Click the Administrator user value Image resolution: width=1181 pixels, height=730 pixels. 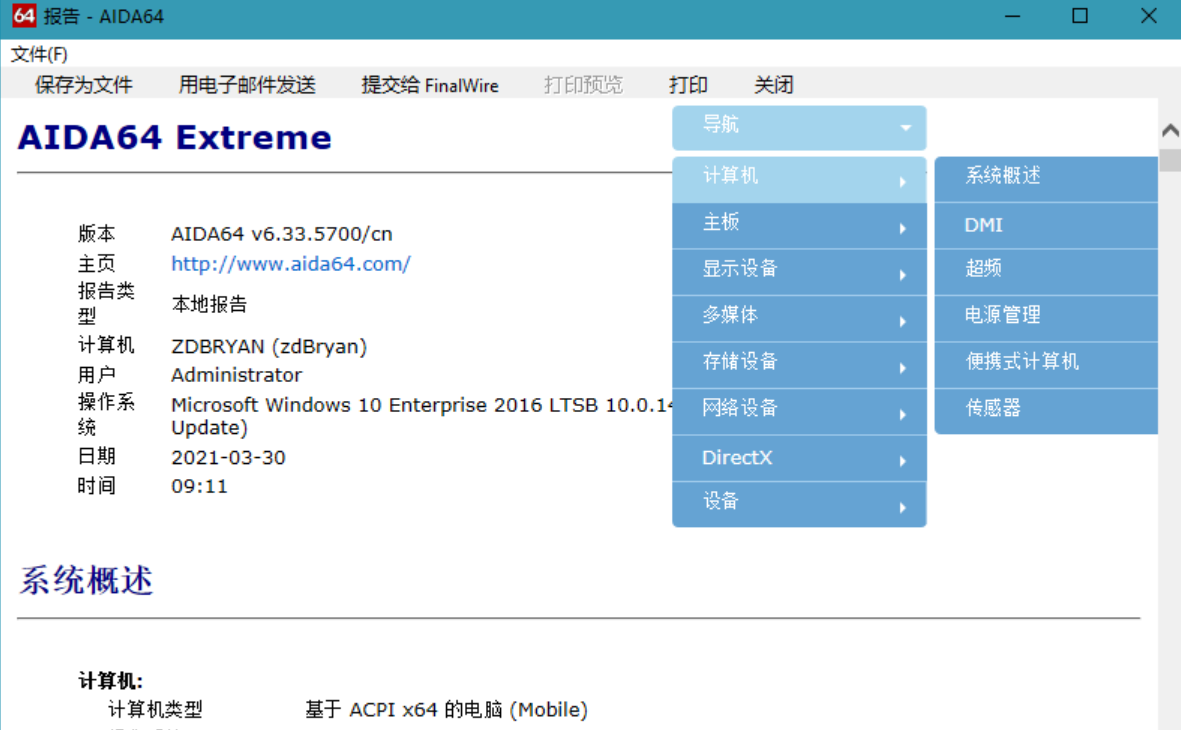[x=237, y=375]
